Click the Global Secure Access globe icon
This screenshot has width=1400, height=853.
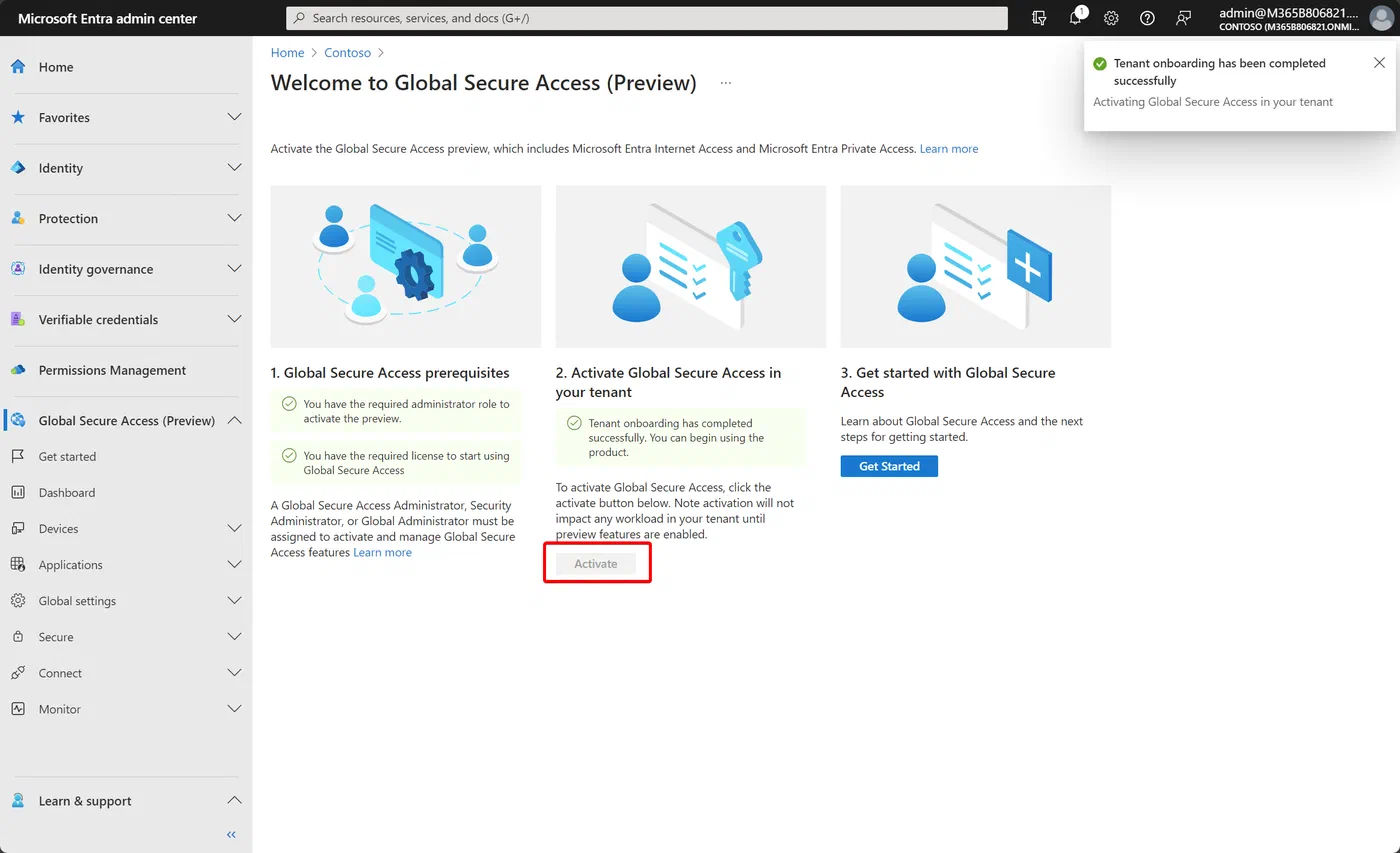pyautogui.click(x=18, y=420)
